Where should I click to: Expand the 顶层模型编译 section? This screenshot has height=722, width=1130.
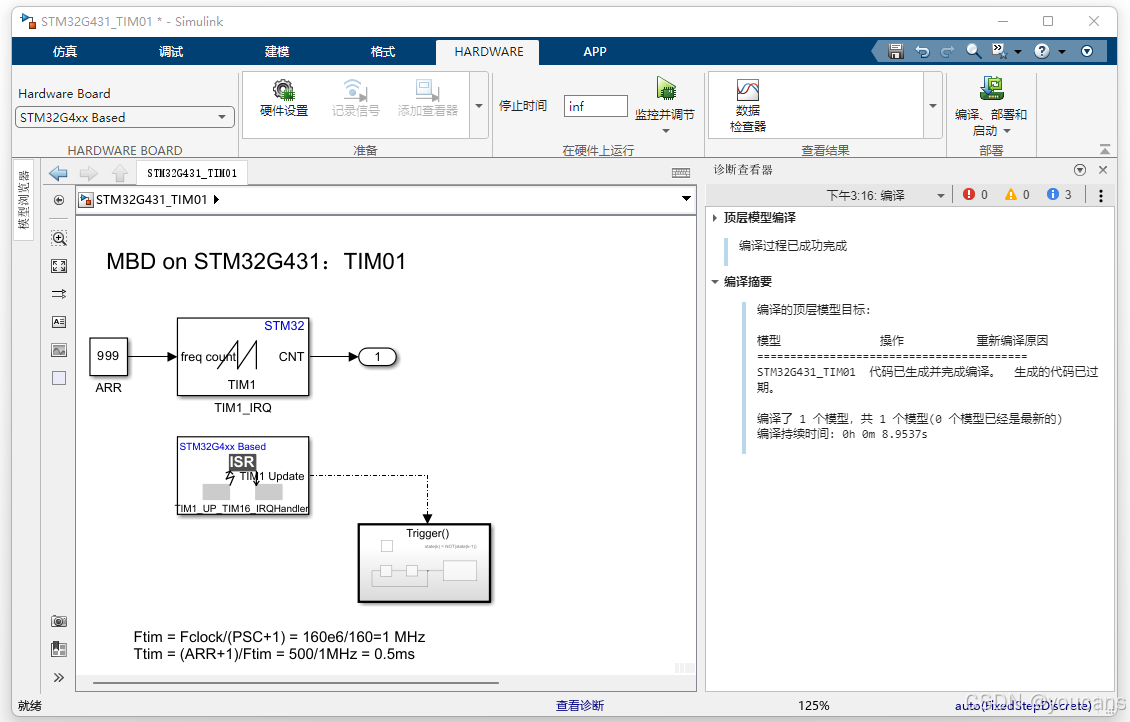pyautogui.click(x=714, y=218)
